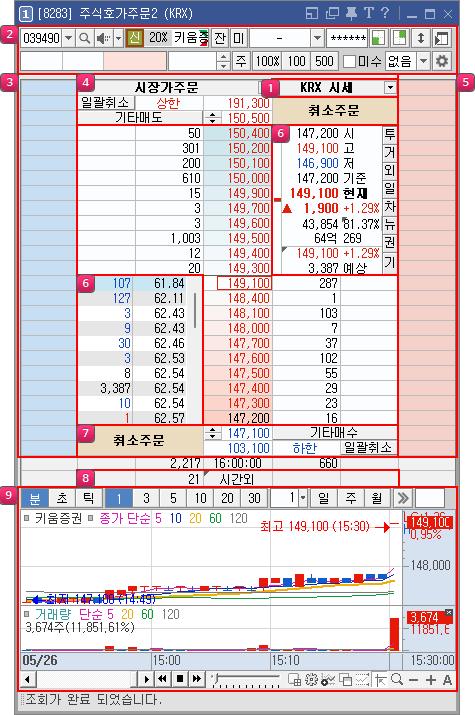Click the vertical up-down arrow toolbar icon
475x715 pixels.
click(421, 38)
